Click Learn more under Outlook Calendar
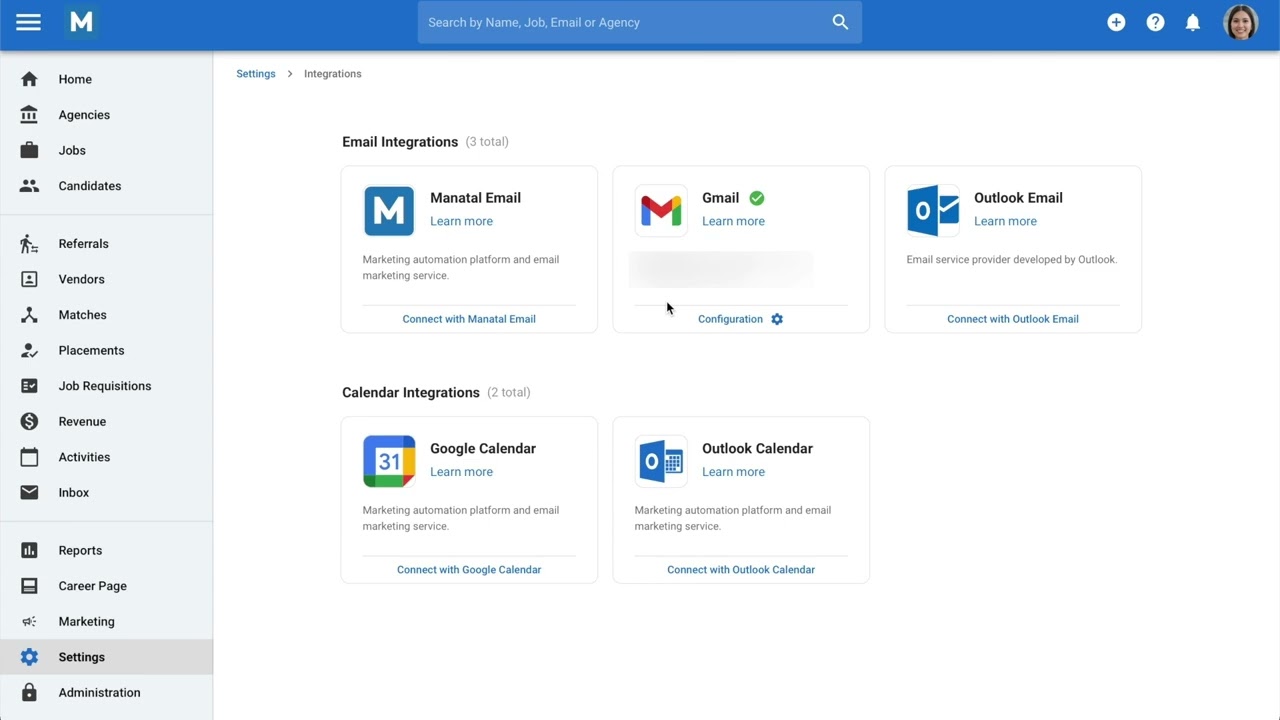Image resolution: width=1280 pixels, height=720 pixels. tap(733, 472)
